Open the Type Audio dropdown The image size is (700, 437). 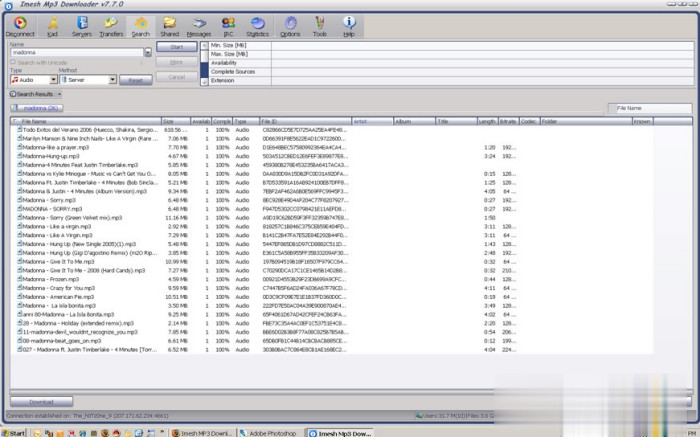point(53,79)
